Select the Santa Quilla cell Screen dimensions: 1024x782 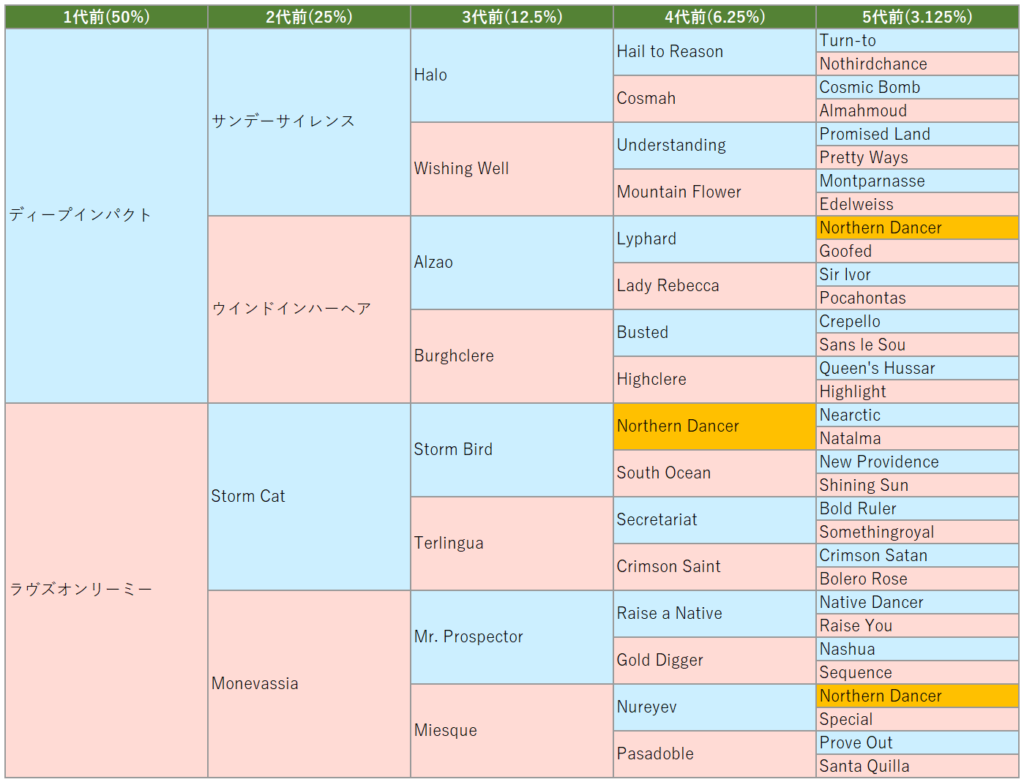918,766
